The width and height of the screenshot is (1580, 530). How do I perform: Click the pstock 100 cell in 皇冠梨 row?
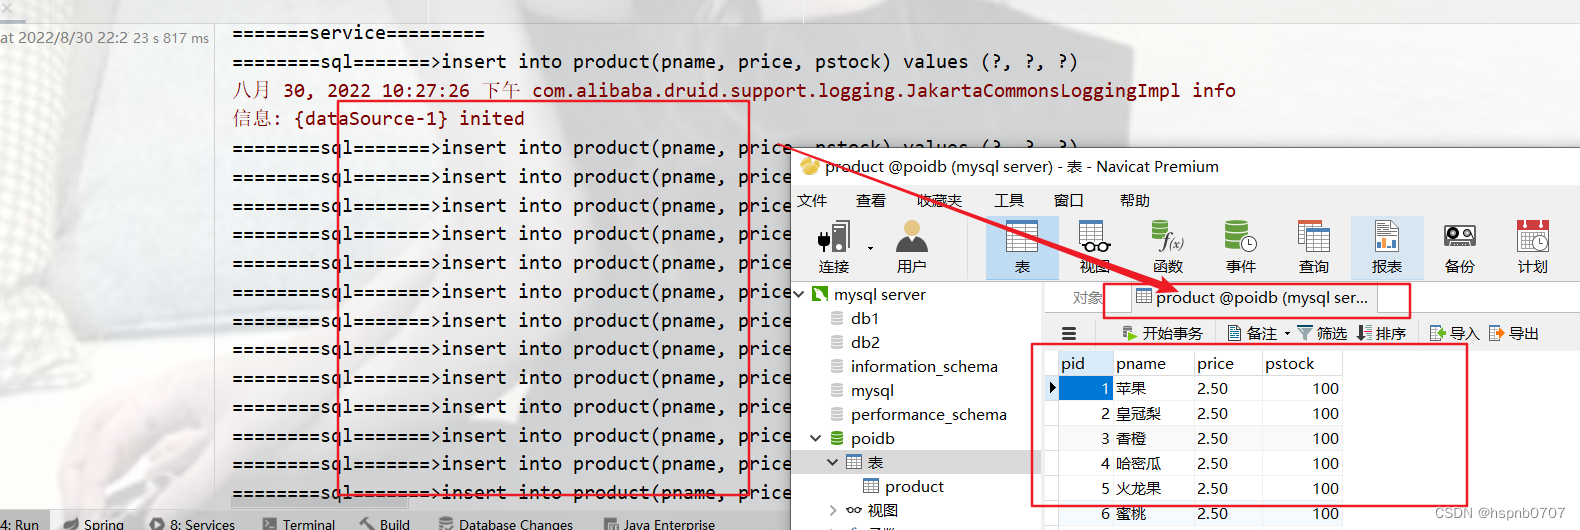[1302, 413]
